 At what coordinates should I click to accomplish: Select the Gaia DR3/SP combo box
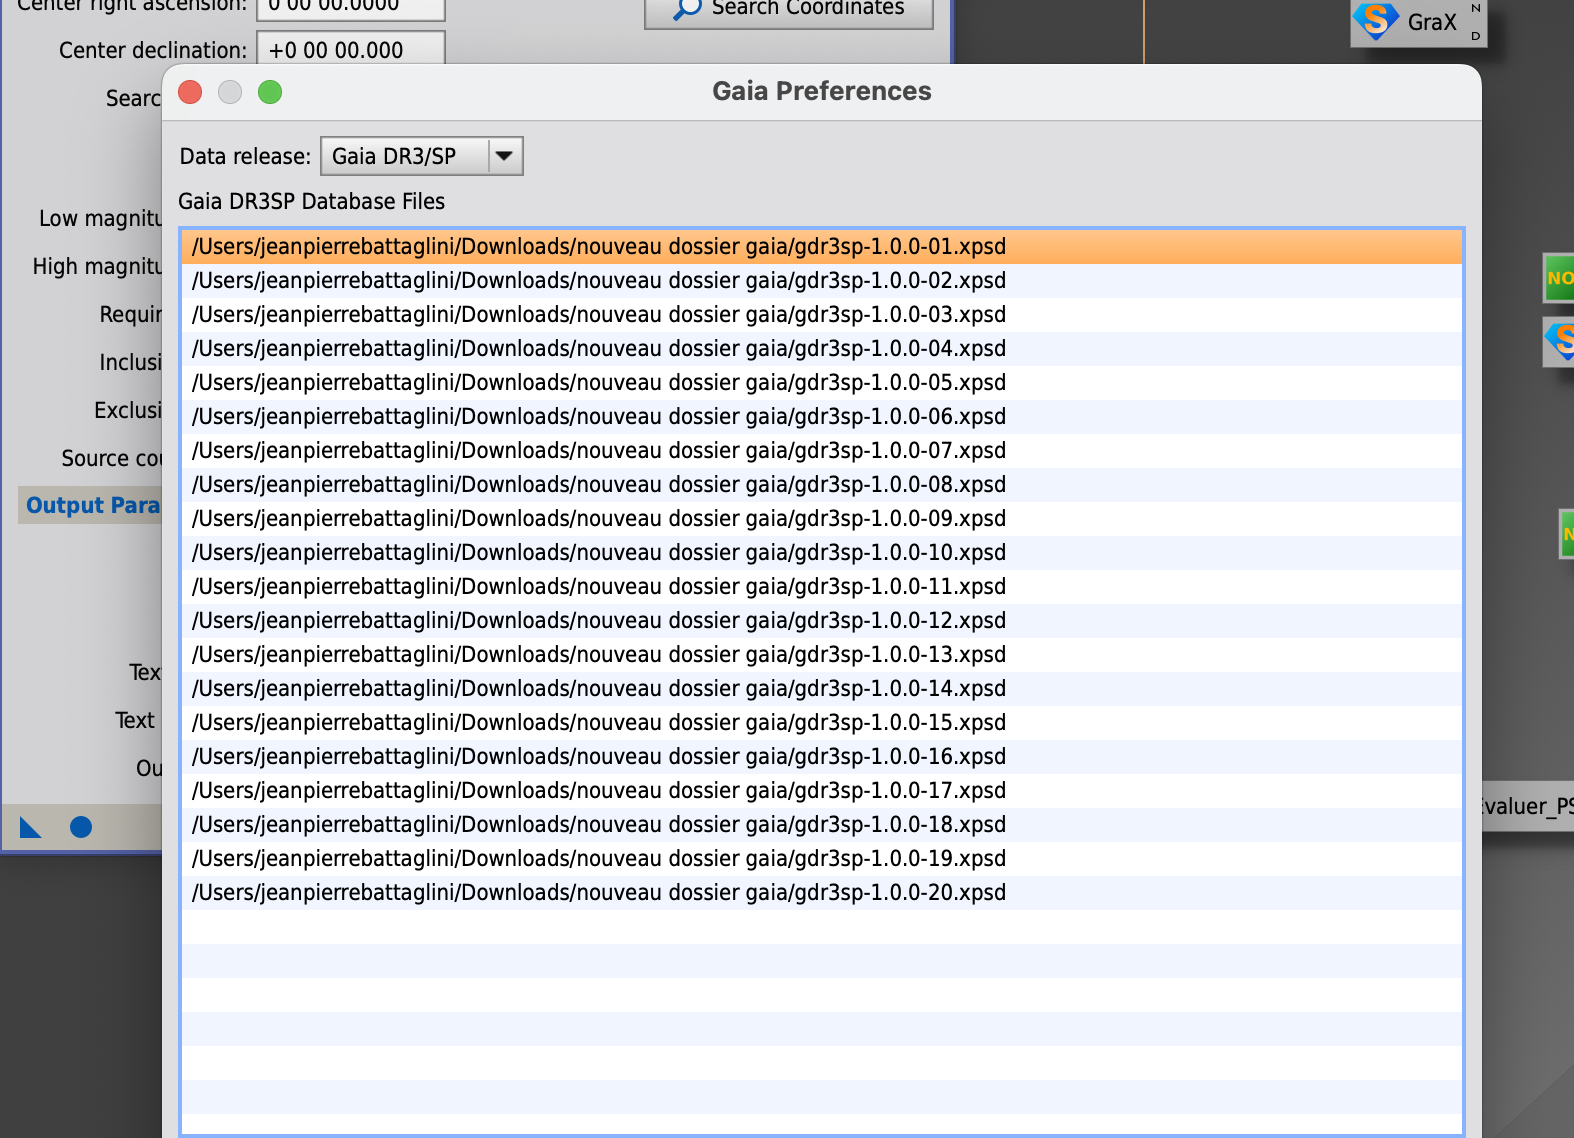click(421, 156)
